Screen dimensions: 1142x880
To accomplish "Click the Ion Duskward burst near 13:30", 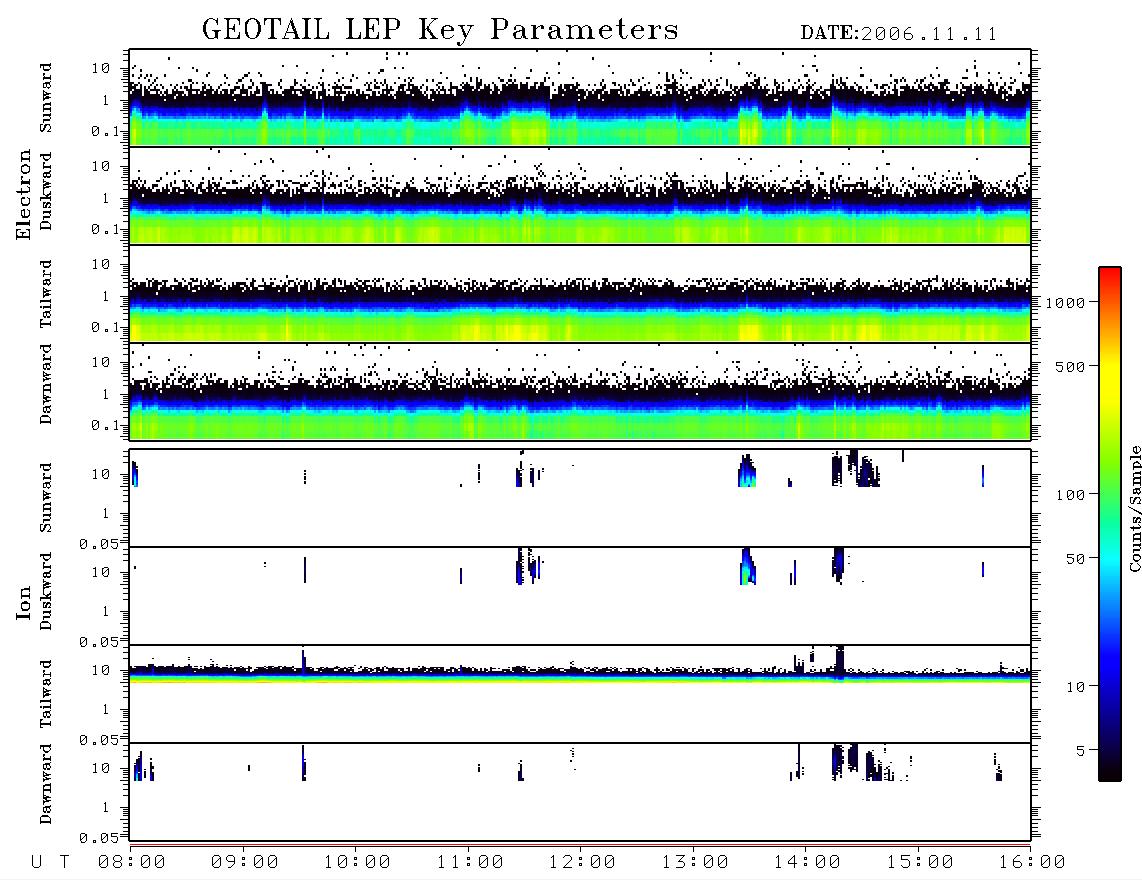I will 748,567.
